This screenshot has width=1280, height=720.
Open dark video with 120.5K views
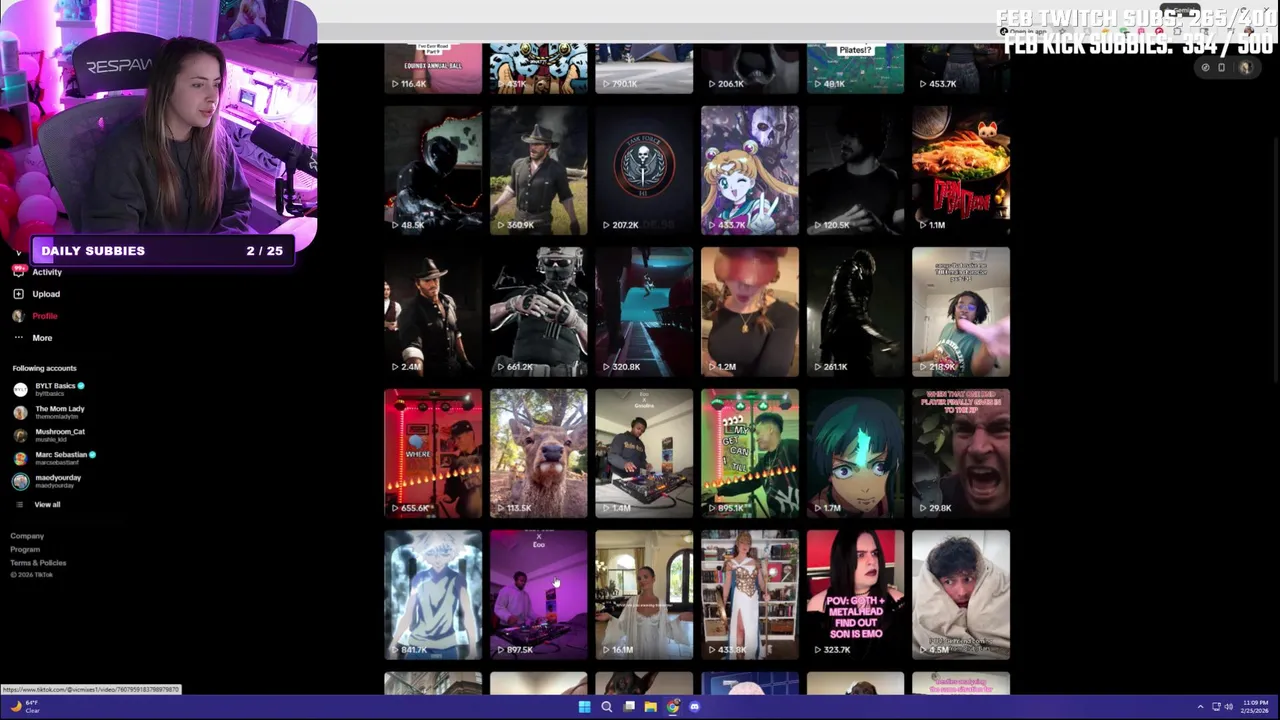point(855,170)
